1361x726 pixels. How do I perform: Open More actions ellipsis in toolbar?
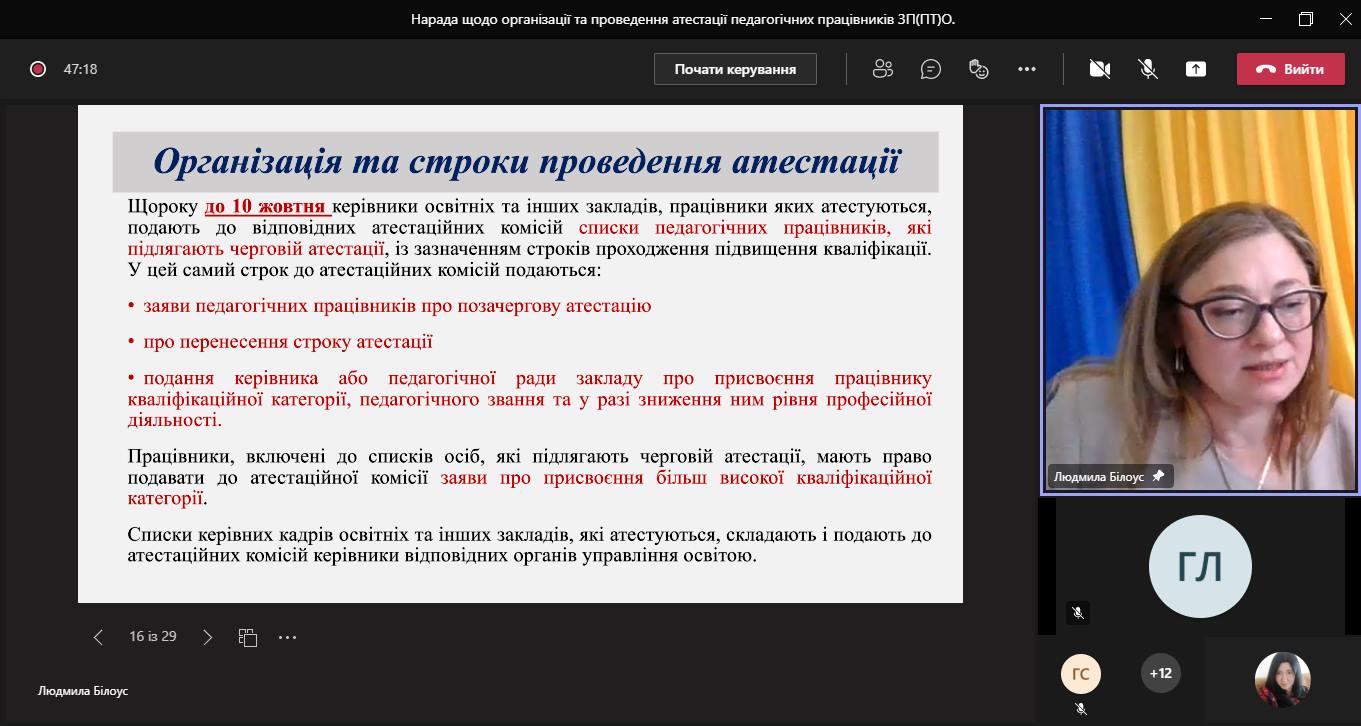click(x=1027, y=69)
